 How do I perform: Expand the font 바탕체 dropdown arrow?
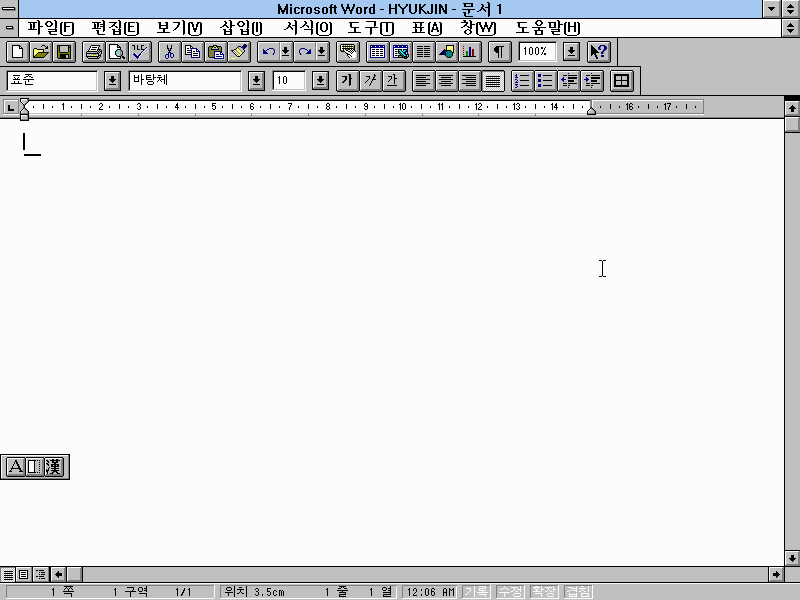[256, 81]
